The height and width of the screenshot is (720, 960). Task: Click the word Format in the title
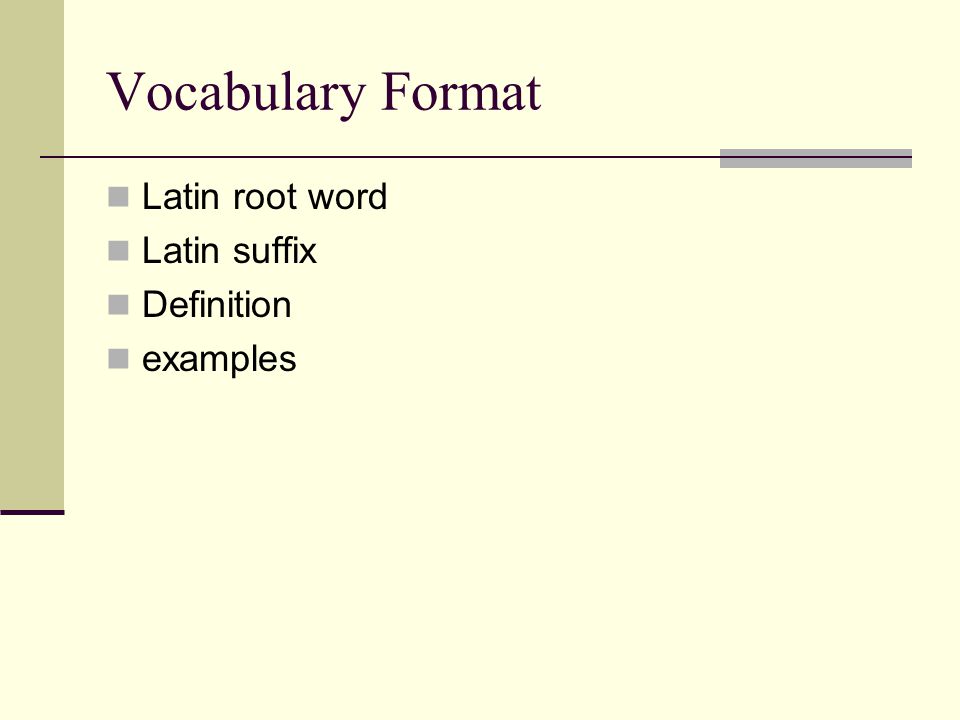pos(461,92)
